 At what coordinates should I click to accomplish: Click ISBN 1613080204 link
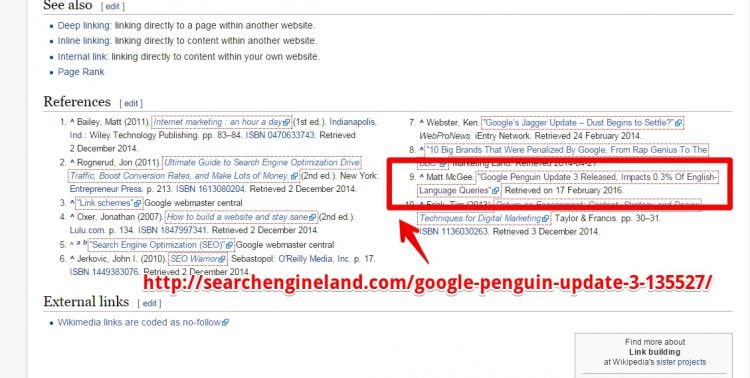(x=210, y=189)
